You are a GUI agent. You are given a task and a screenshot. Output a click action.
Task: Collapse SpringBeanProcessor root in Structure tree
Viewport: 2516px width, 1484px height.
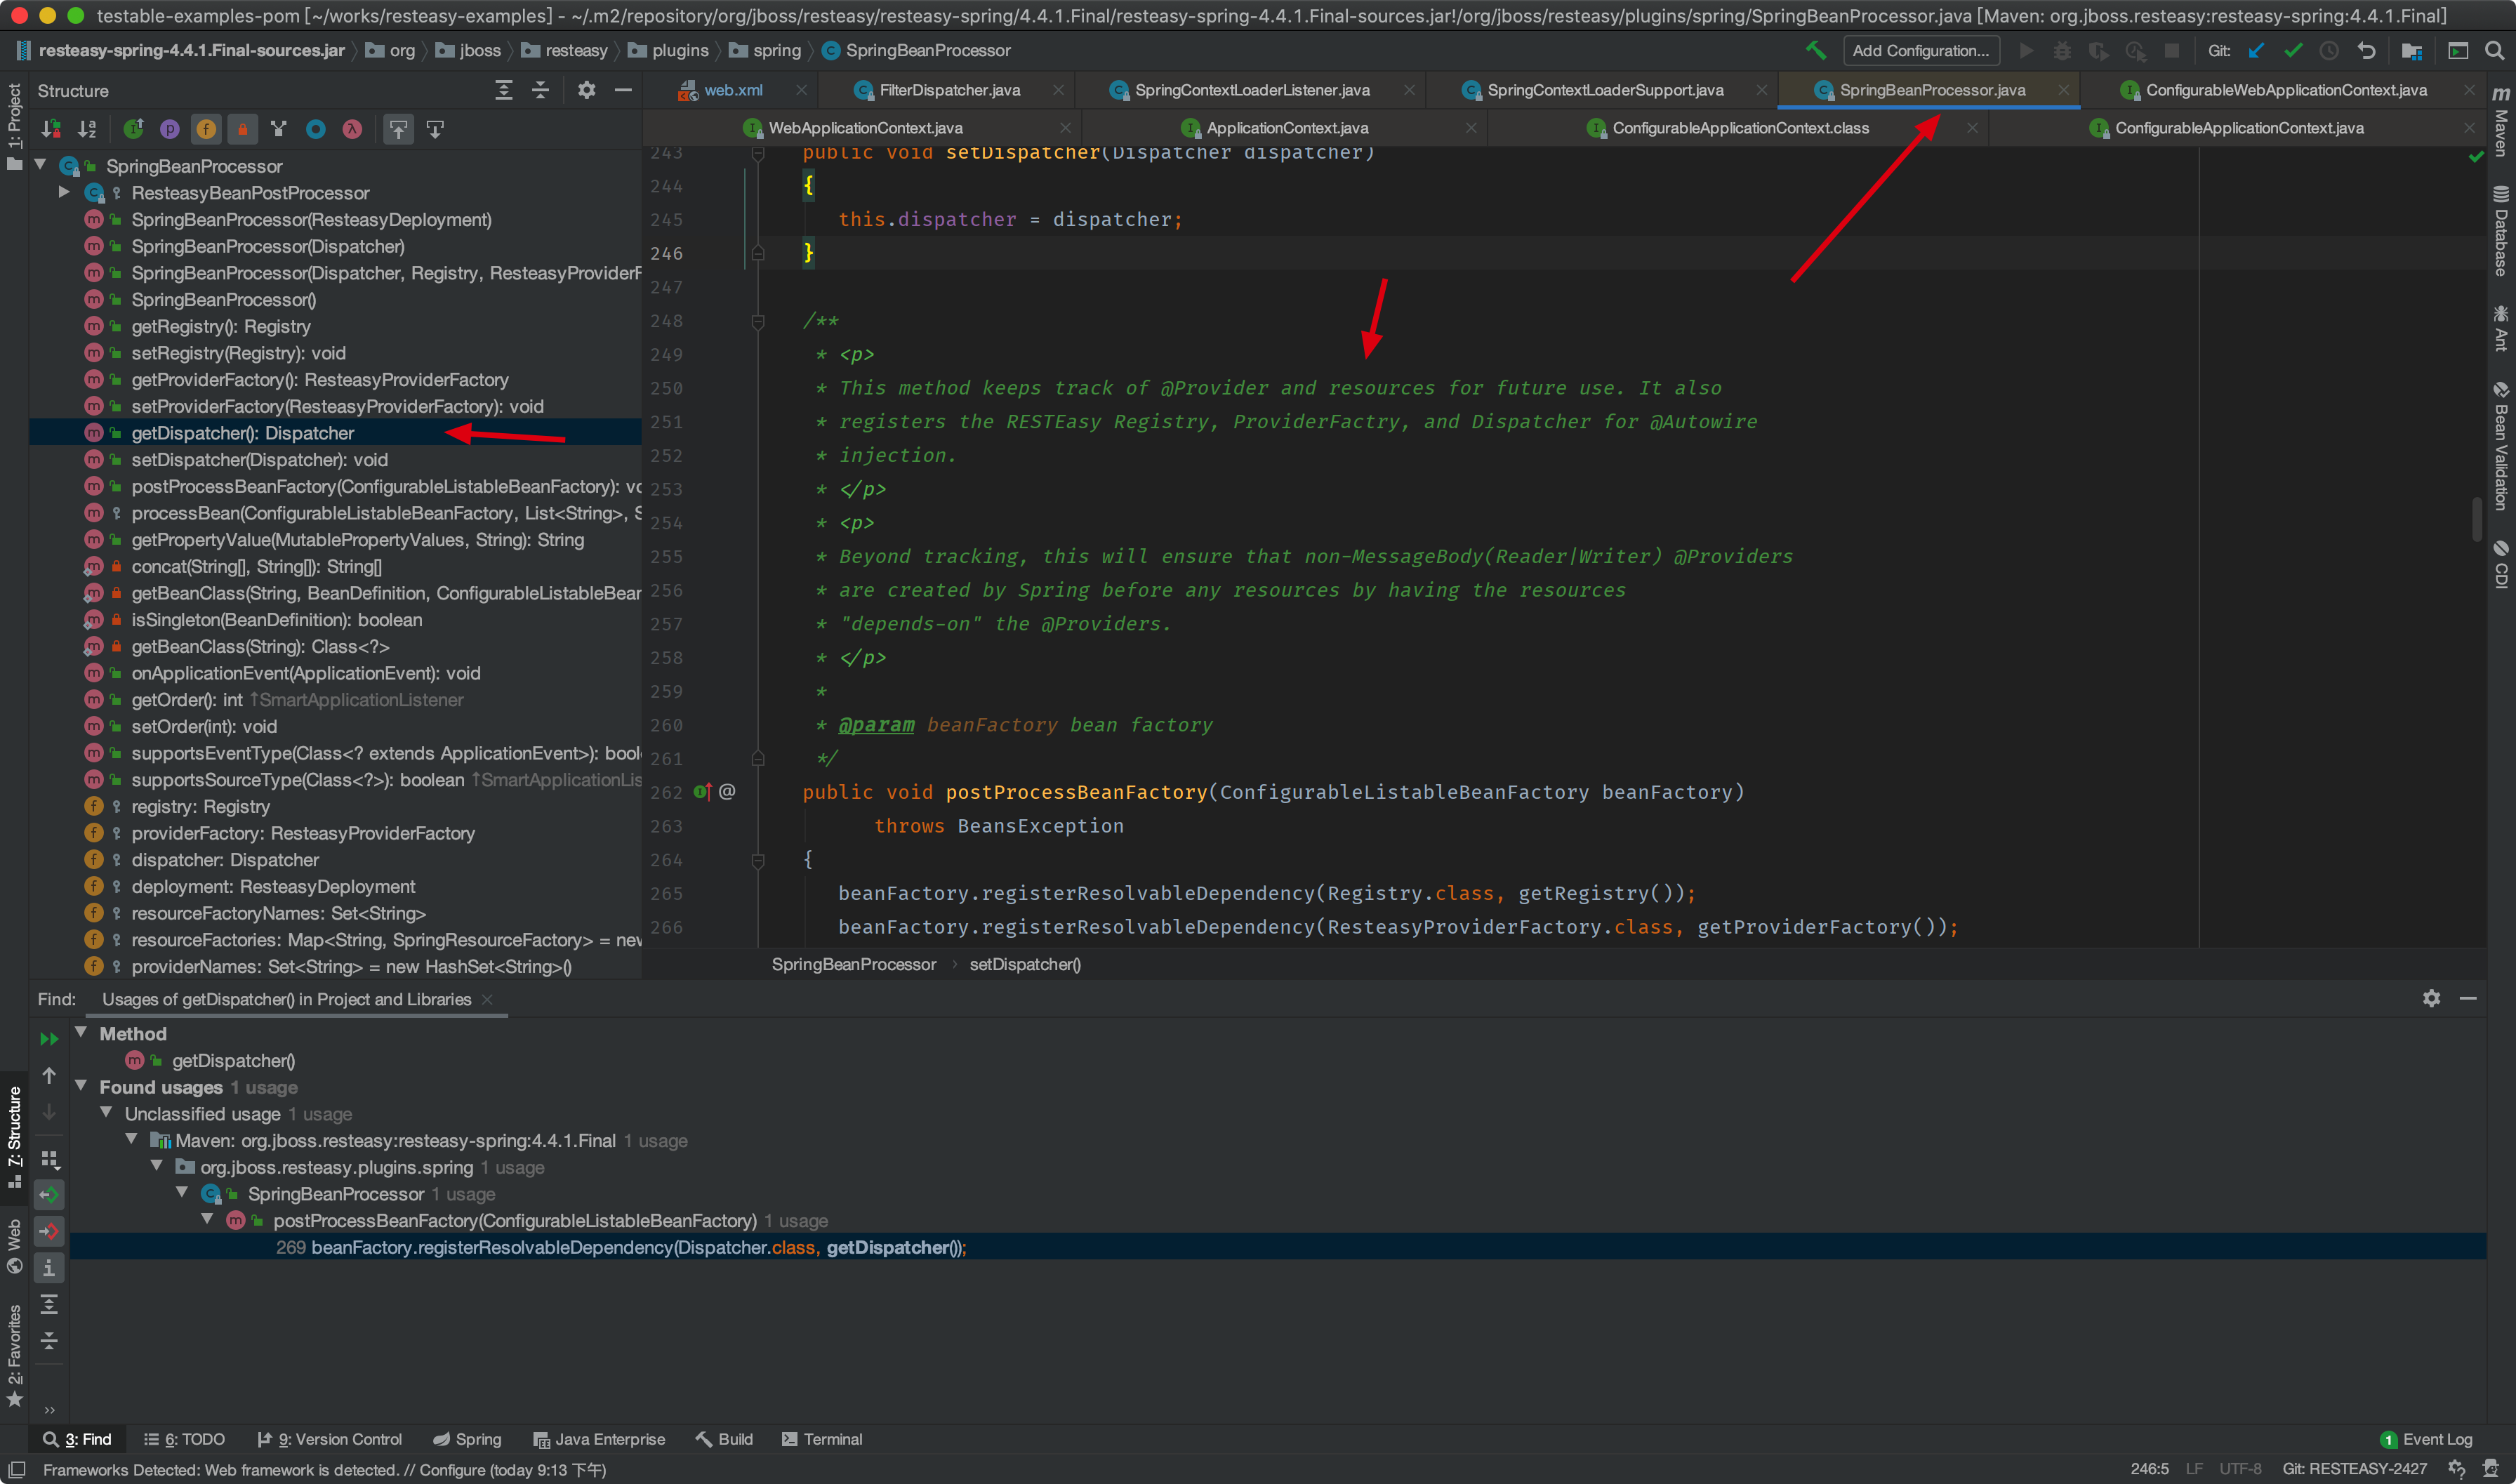click(40, 165)
